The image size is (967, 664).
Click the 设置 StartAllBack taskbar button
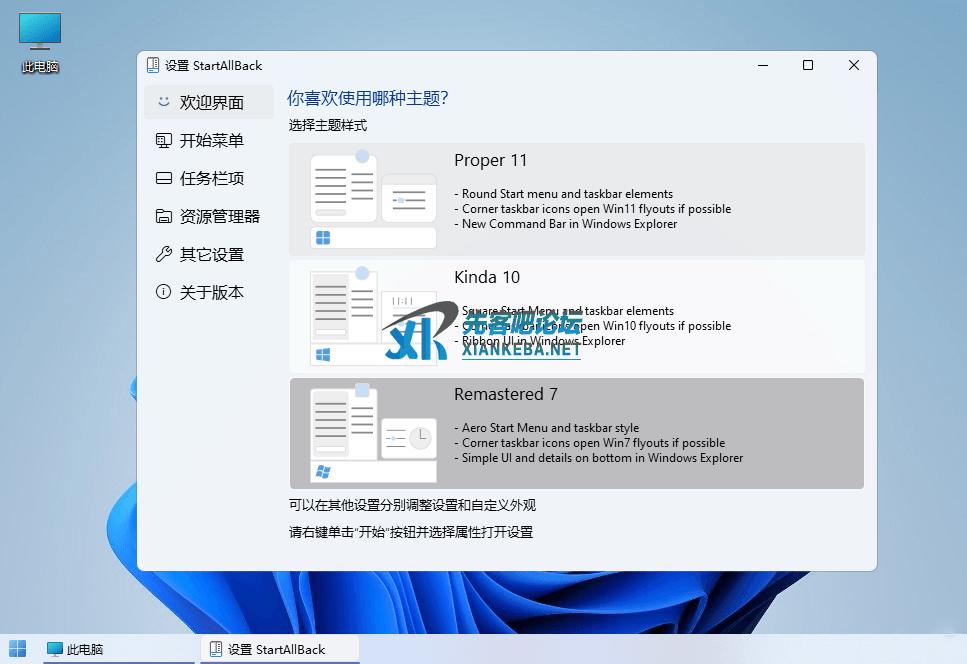click(267, 649)
